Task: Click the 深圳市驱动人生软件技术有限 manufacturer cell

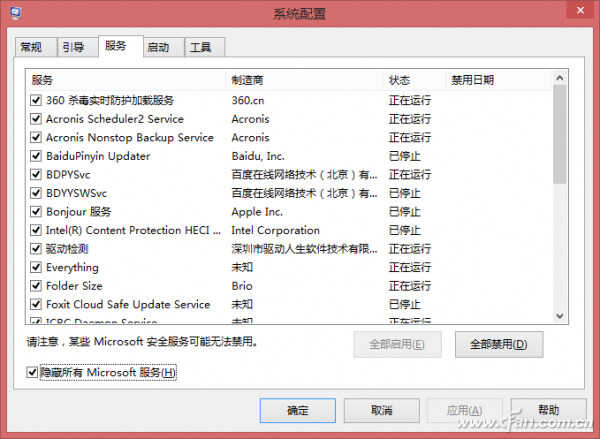Action: (305, 249)
